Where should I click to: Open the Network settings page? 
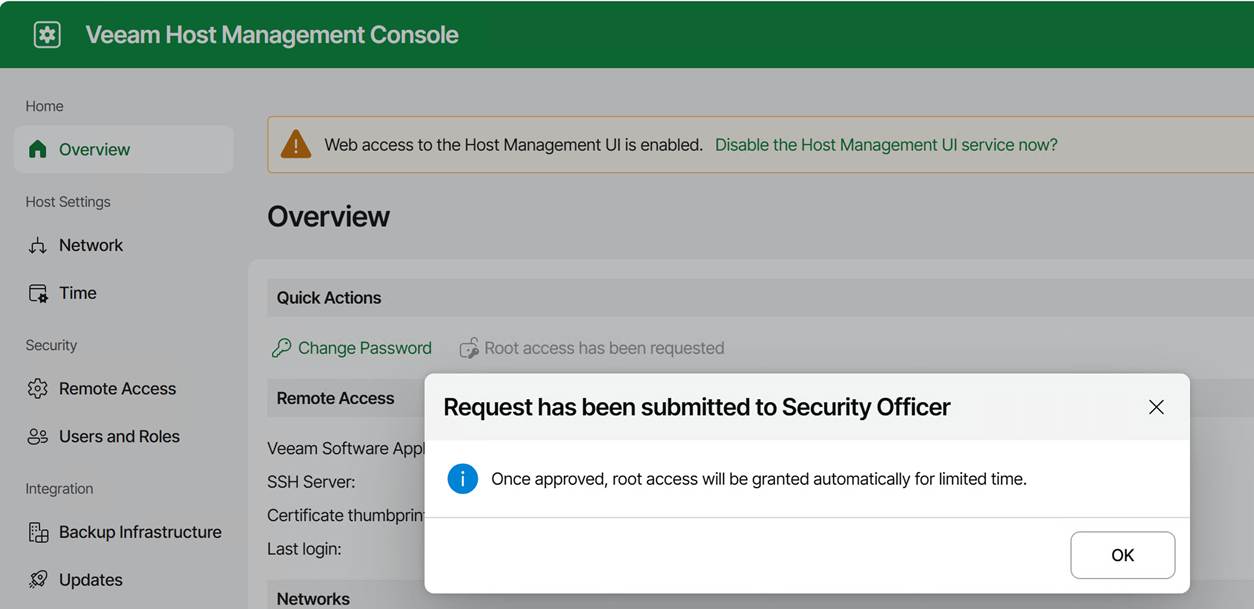pyautogui.click(x=91, y=246)
